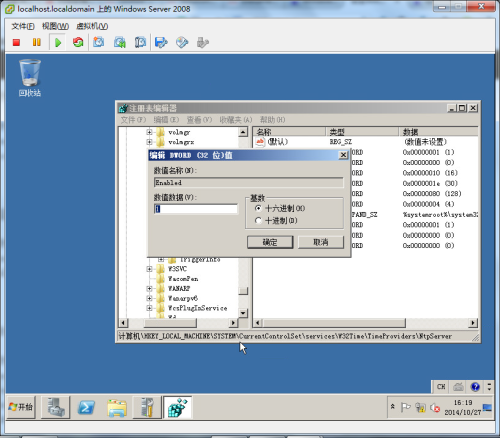Click the green play VM button
The image size is (500, 438).
[58, 42]
